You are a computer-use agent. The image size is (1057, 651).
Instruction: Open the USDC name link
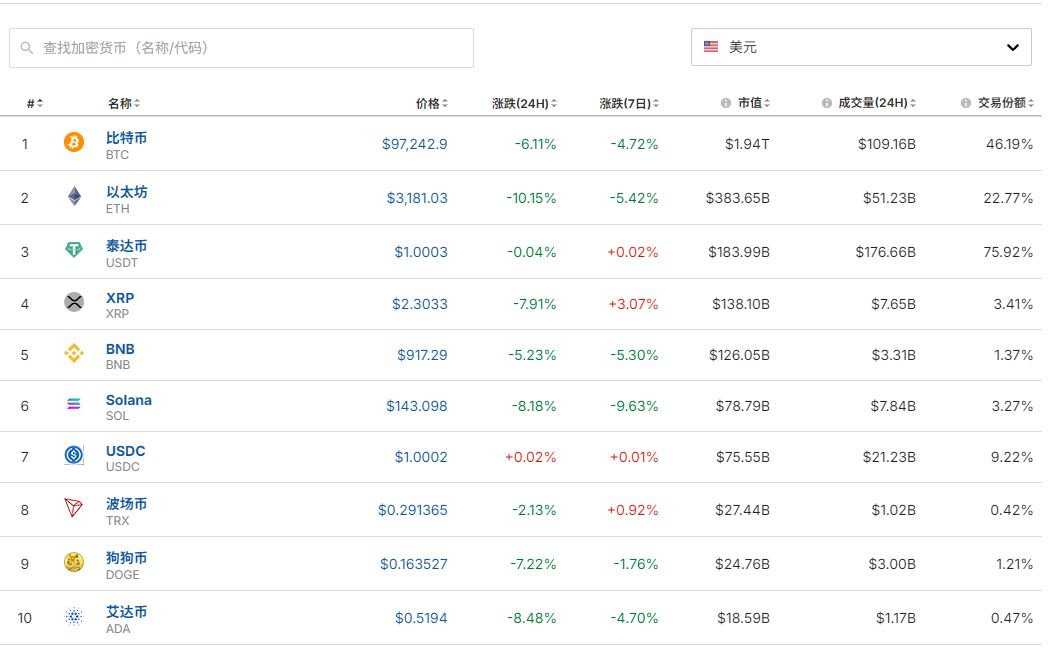click(x=125, y=451)
